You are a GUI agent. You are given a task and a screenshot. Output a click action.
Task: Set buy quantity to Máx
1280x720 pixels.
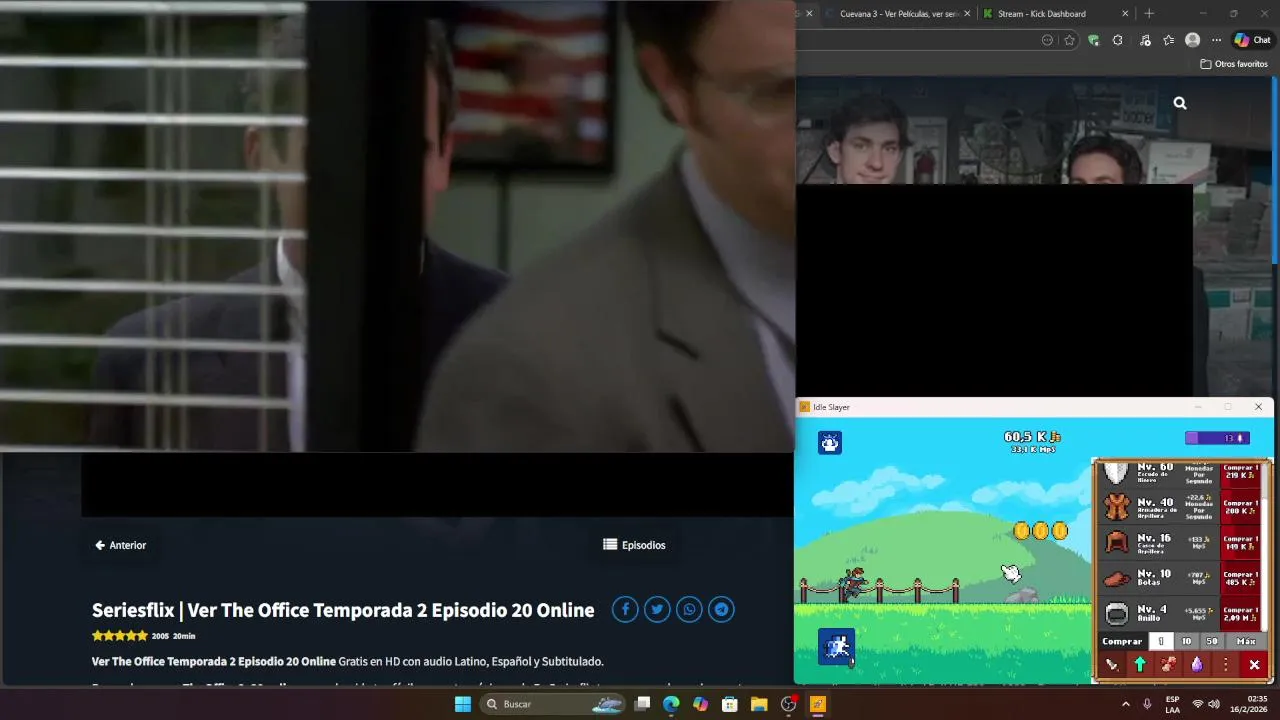[x=1246, y=641]
